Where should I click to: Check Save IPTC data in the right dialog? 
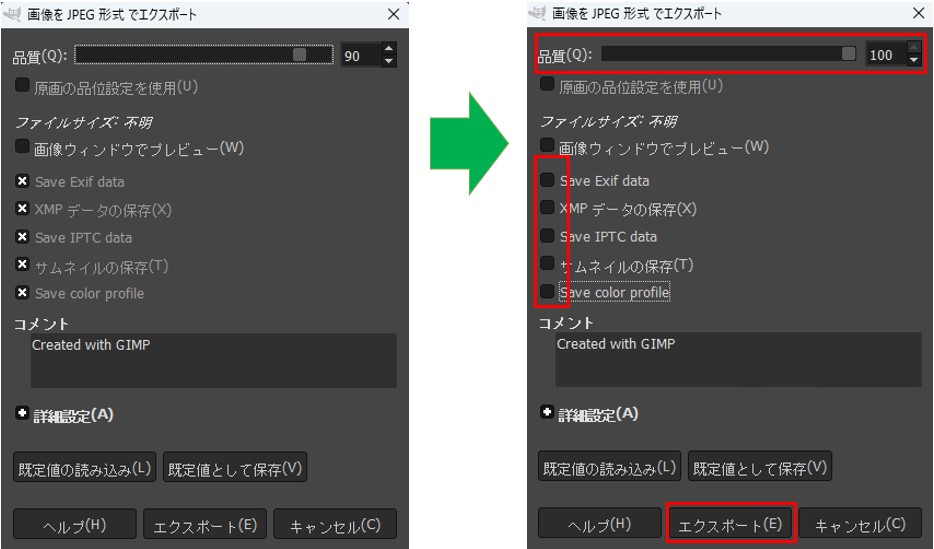pyautogui.click(x=547, y=236)
